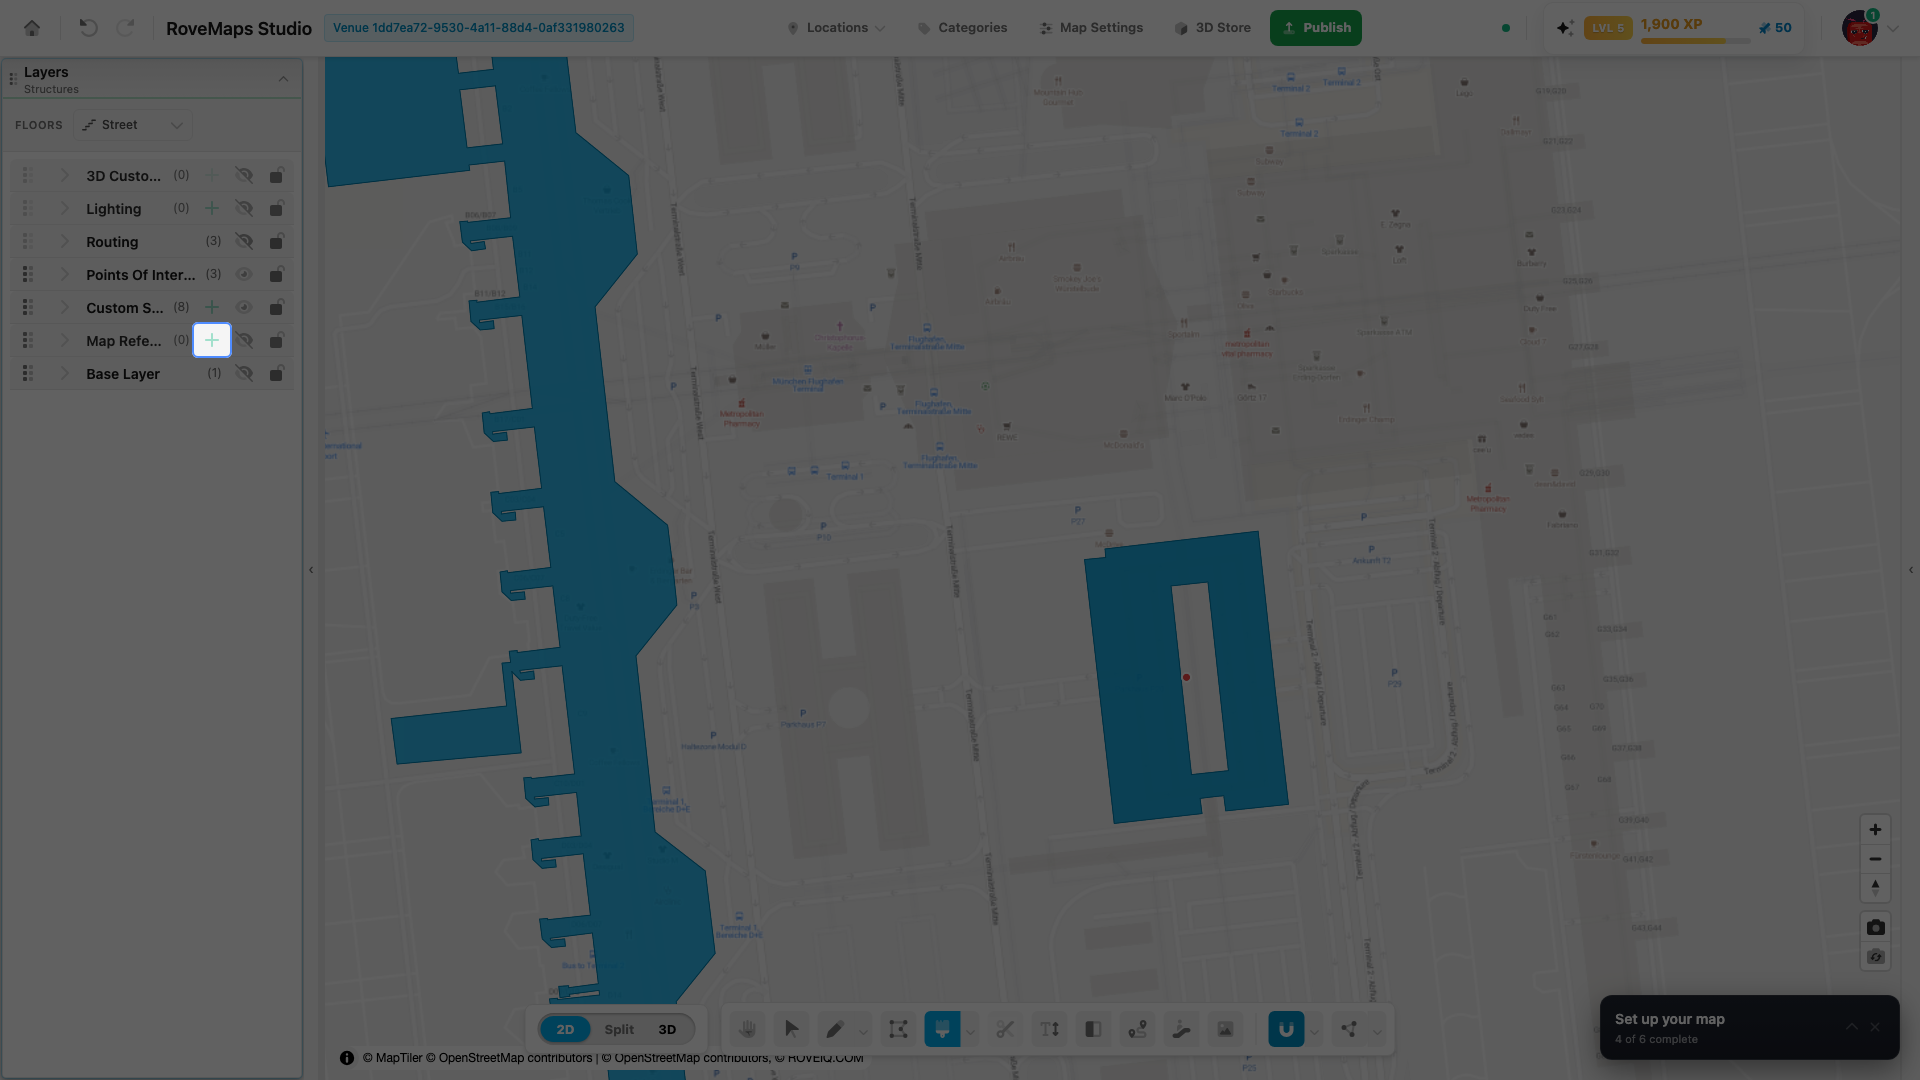The width and height of the screenshot is (1920, 1080).
Task: Click the Venue ID badge
Action: tap(479, 28)
